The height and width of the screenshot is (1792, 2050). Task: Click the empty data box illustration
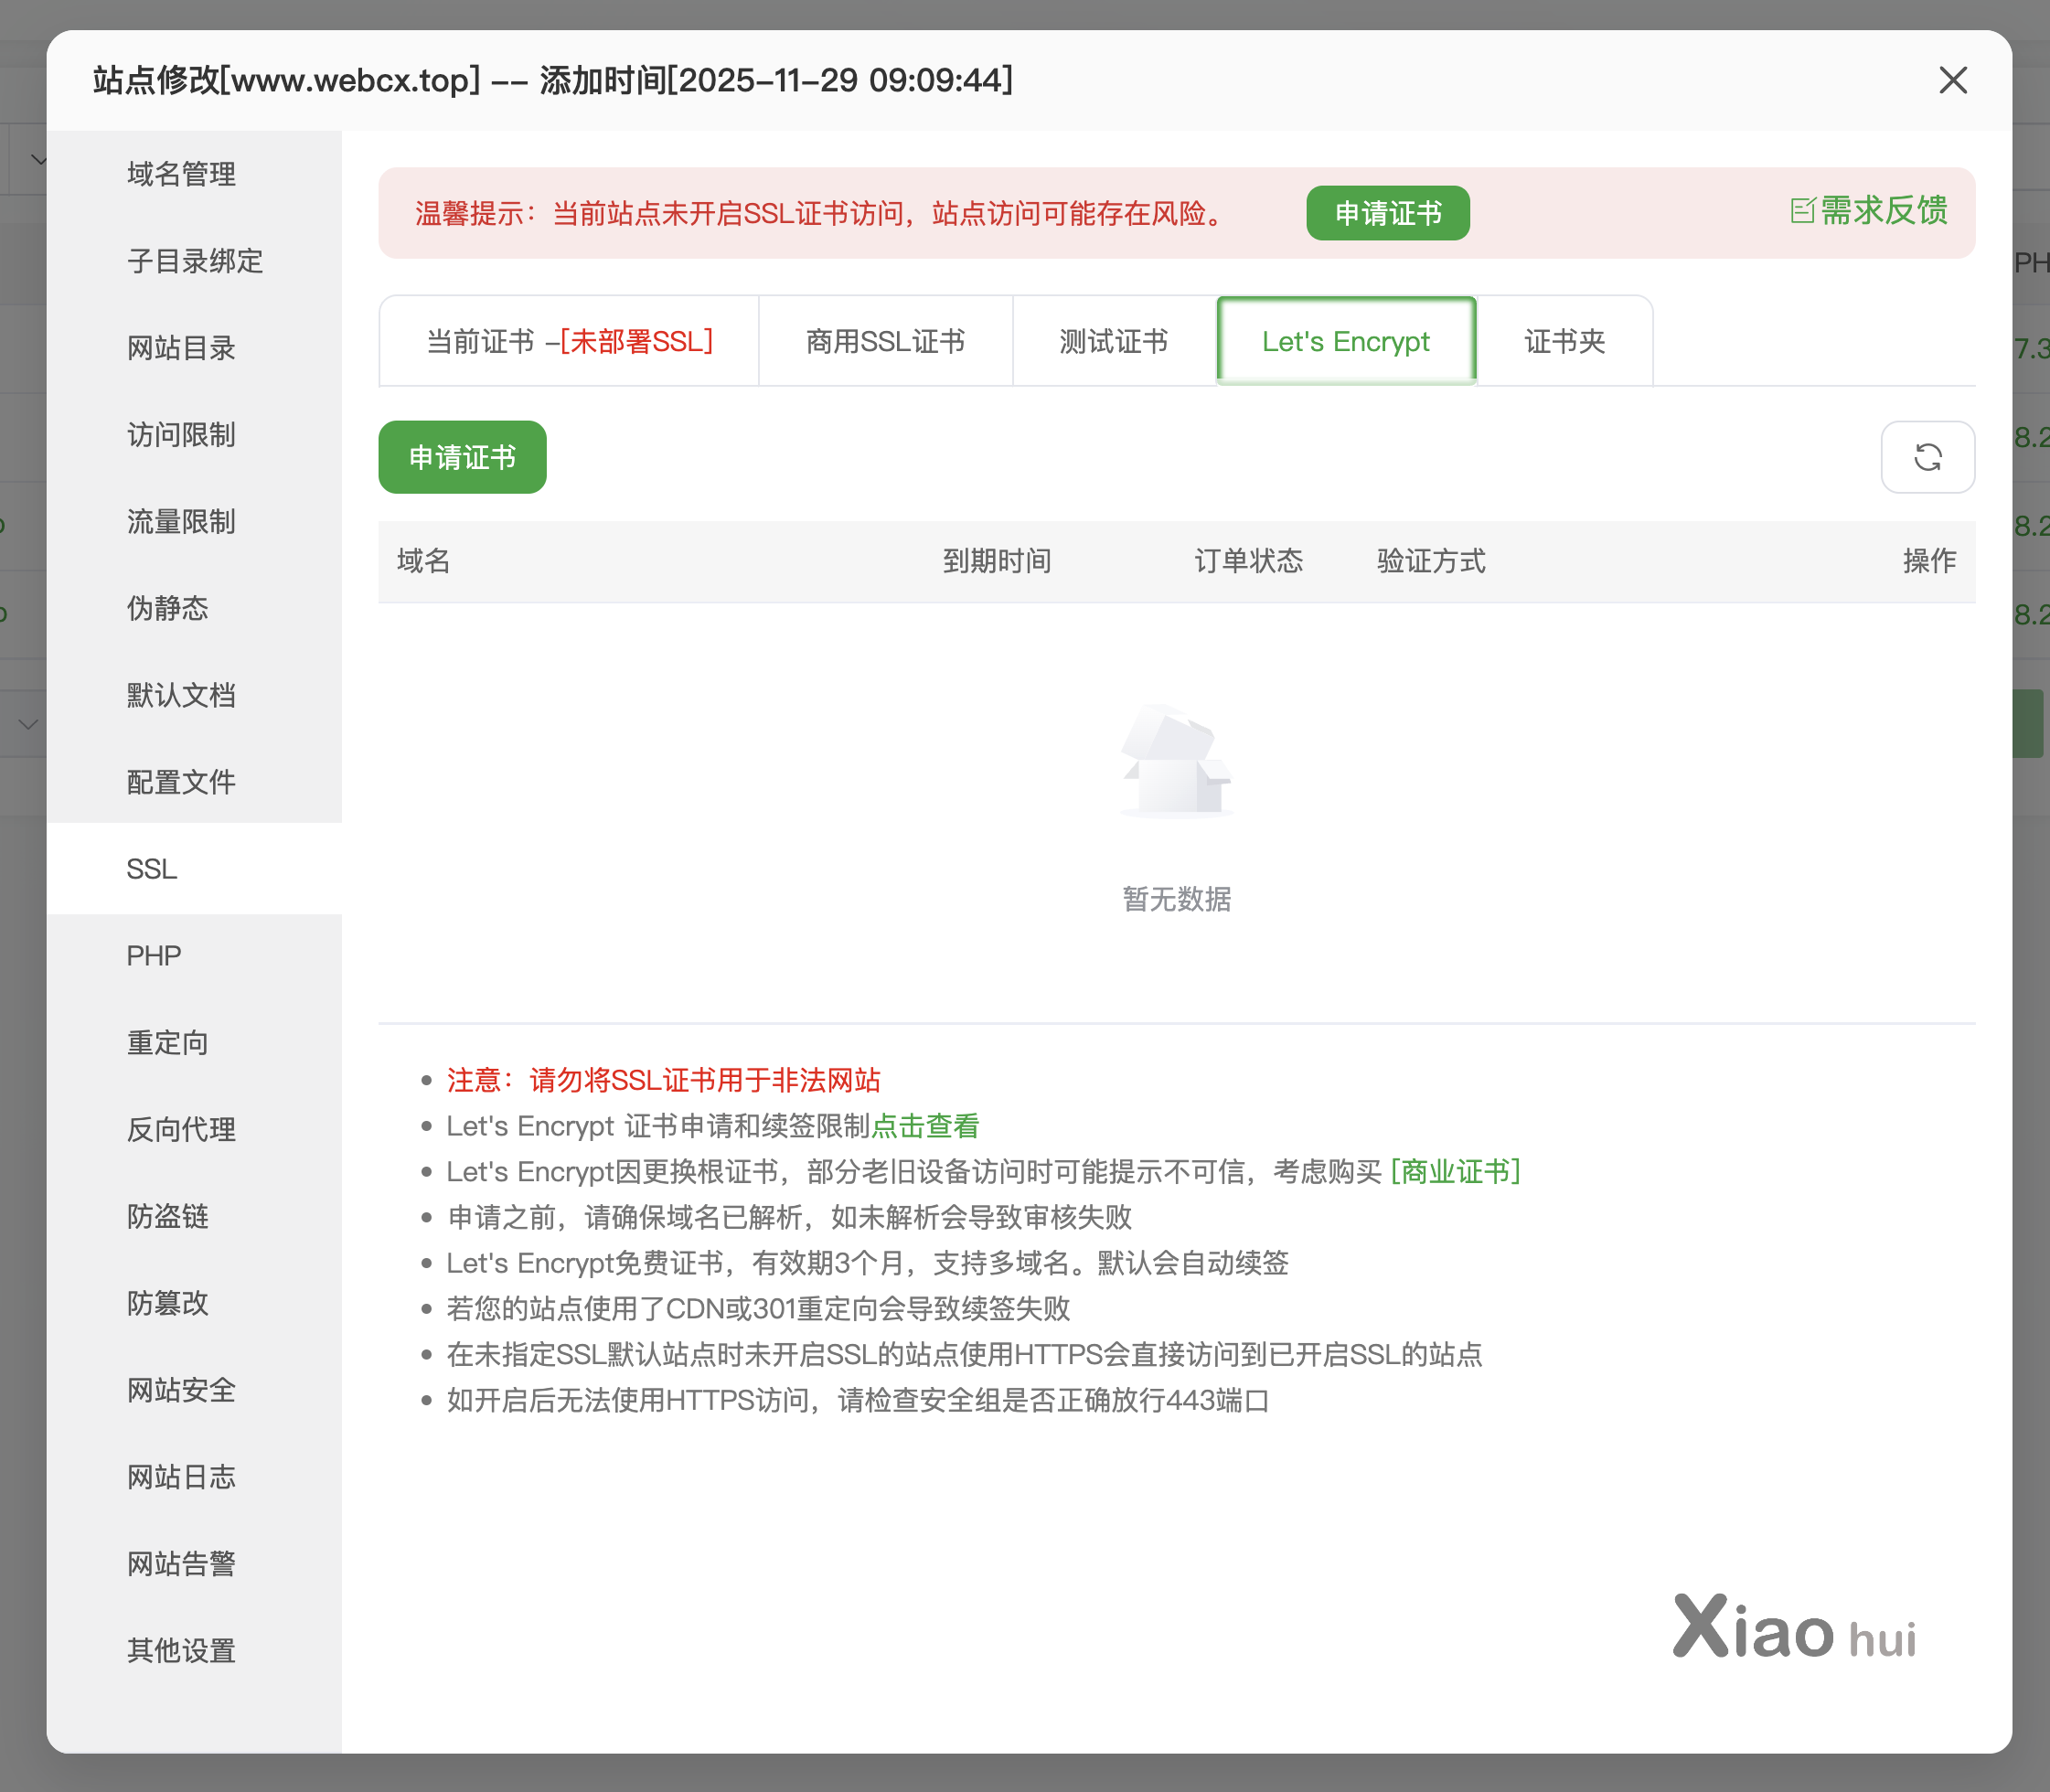1176,762
